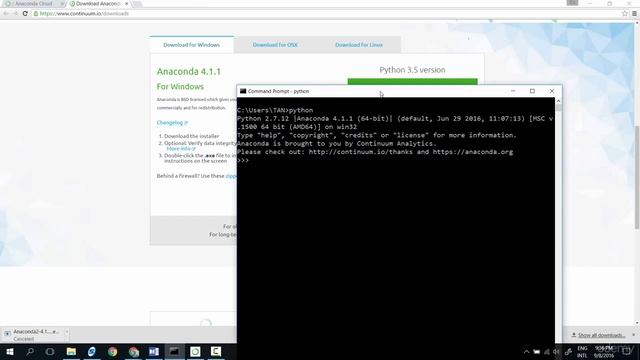Image resolution: width=640 pixels, height=360 pixels.
Task: Maximize the Command Prompt window
Action: pos(532,91)
